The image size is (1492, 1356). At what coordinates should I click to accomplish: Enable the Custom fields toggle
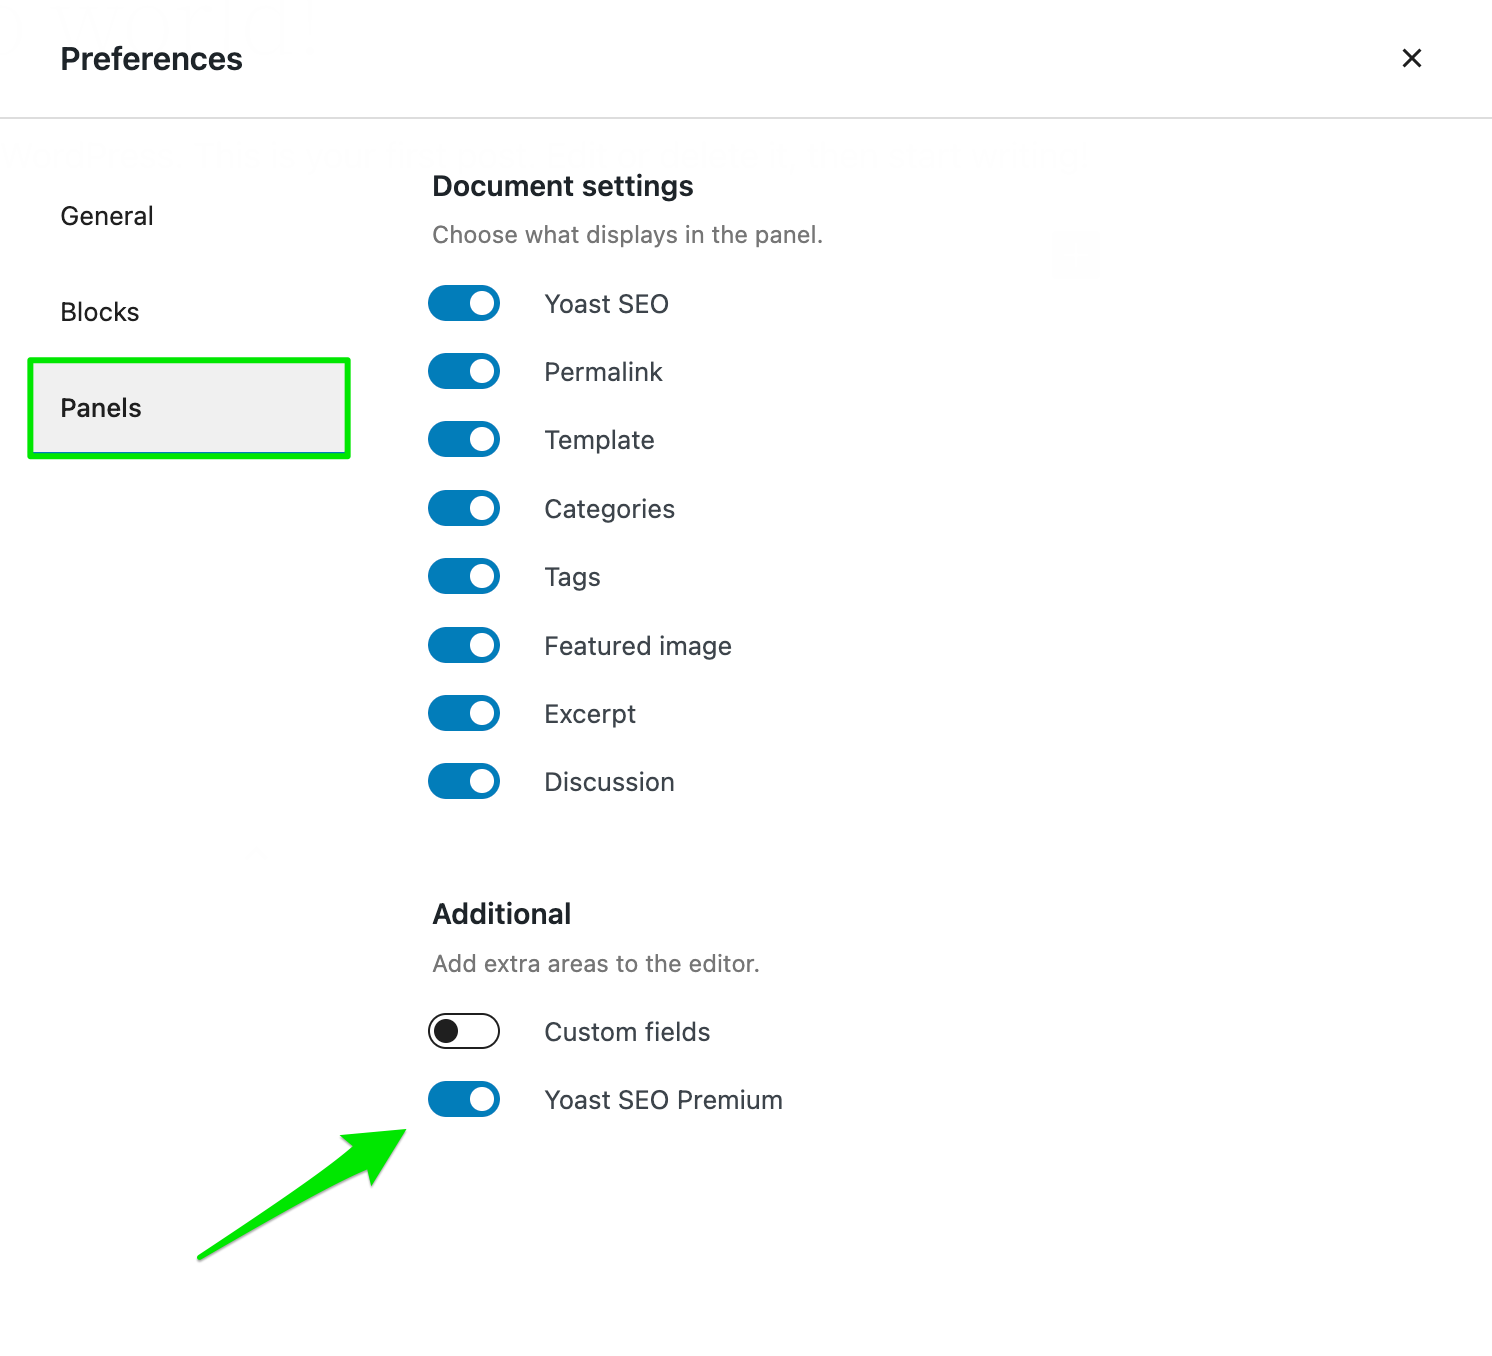pos(464,1031)
